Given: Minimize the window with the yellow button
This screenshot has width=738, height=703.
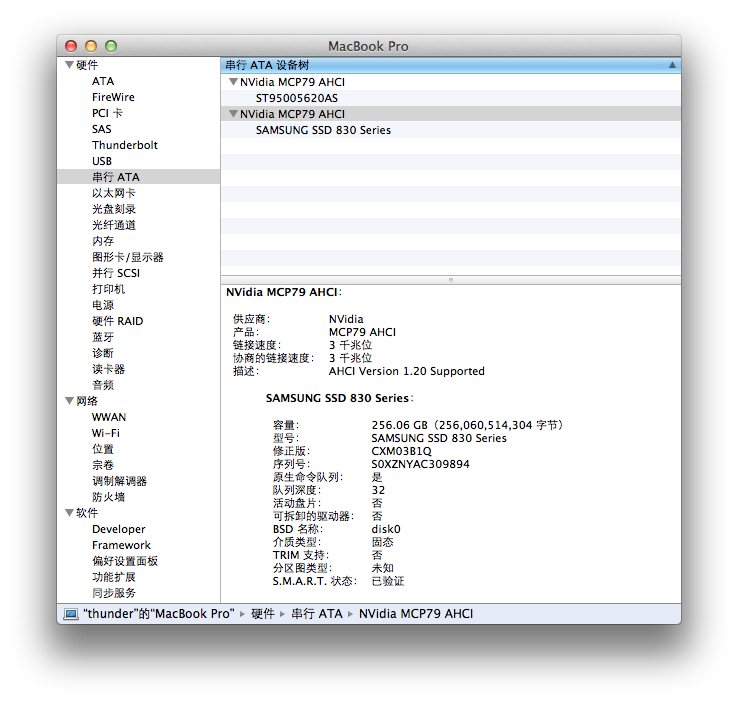Looking at the screenshot, I should point(91,46).
